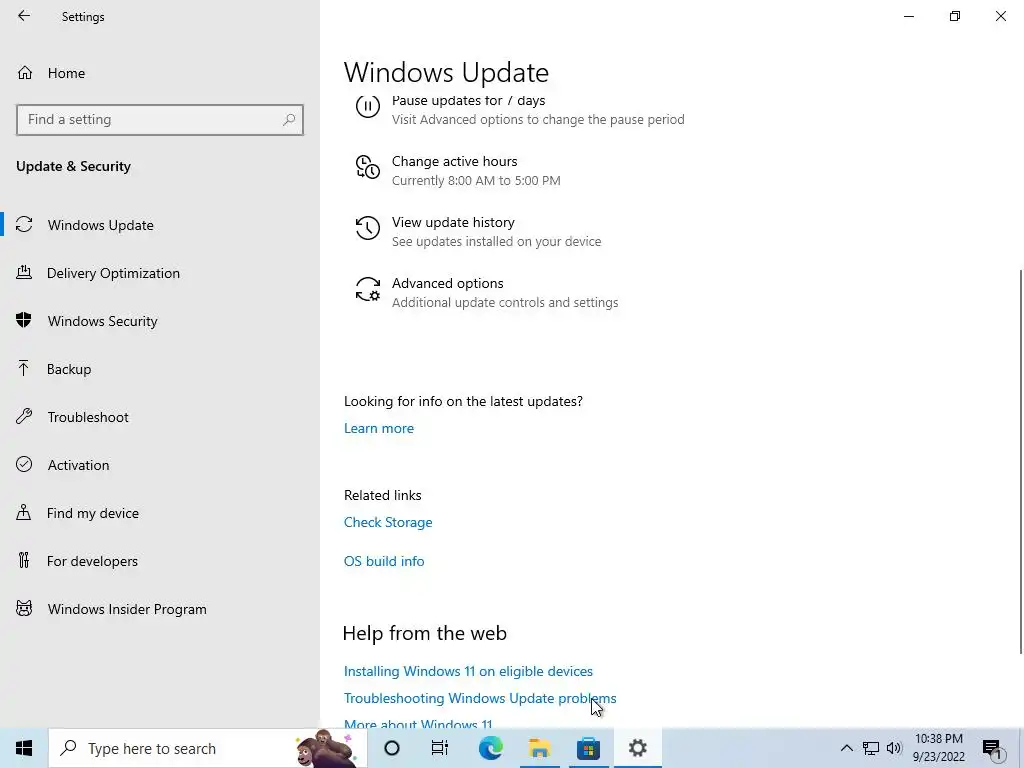Launch Microsoft Edge from the taskbar
This screenshot has height=768, width=1024.
490,748
